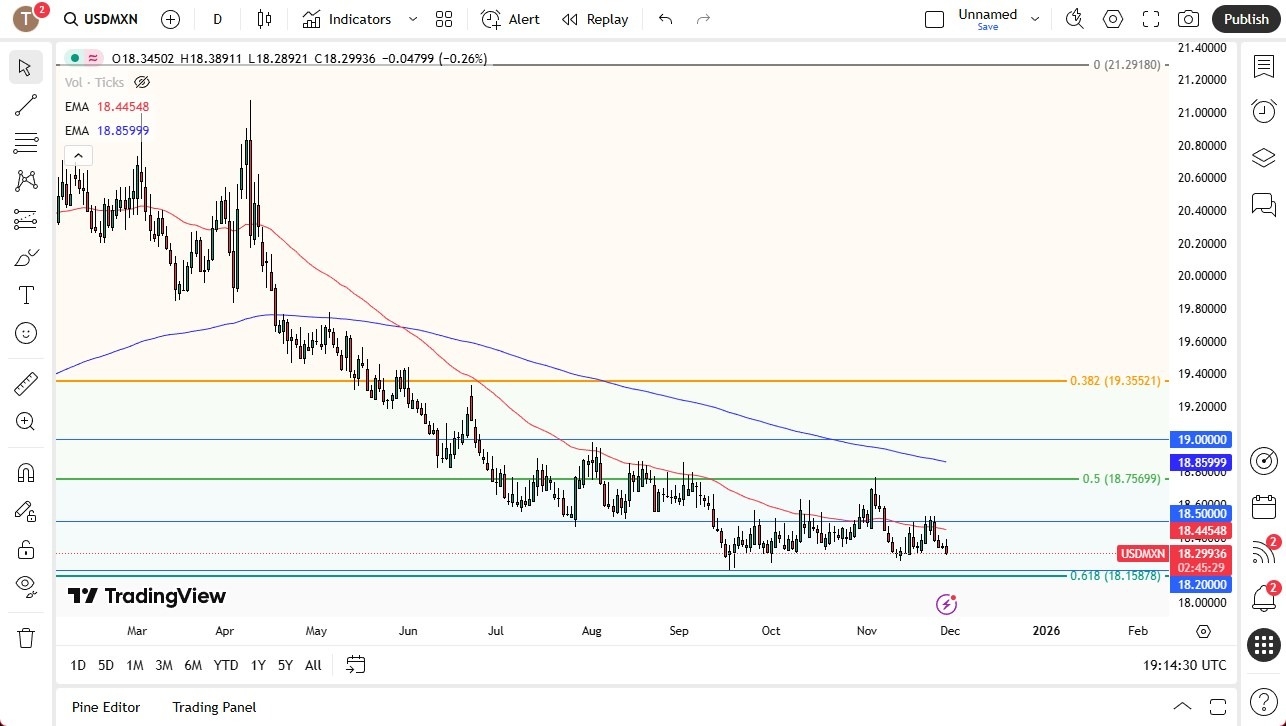1286x726 pixels.
Task: Click Save under the Unnamed layout
Action: point(987,27)
